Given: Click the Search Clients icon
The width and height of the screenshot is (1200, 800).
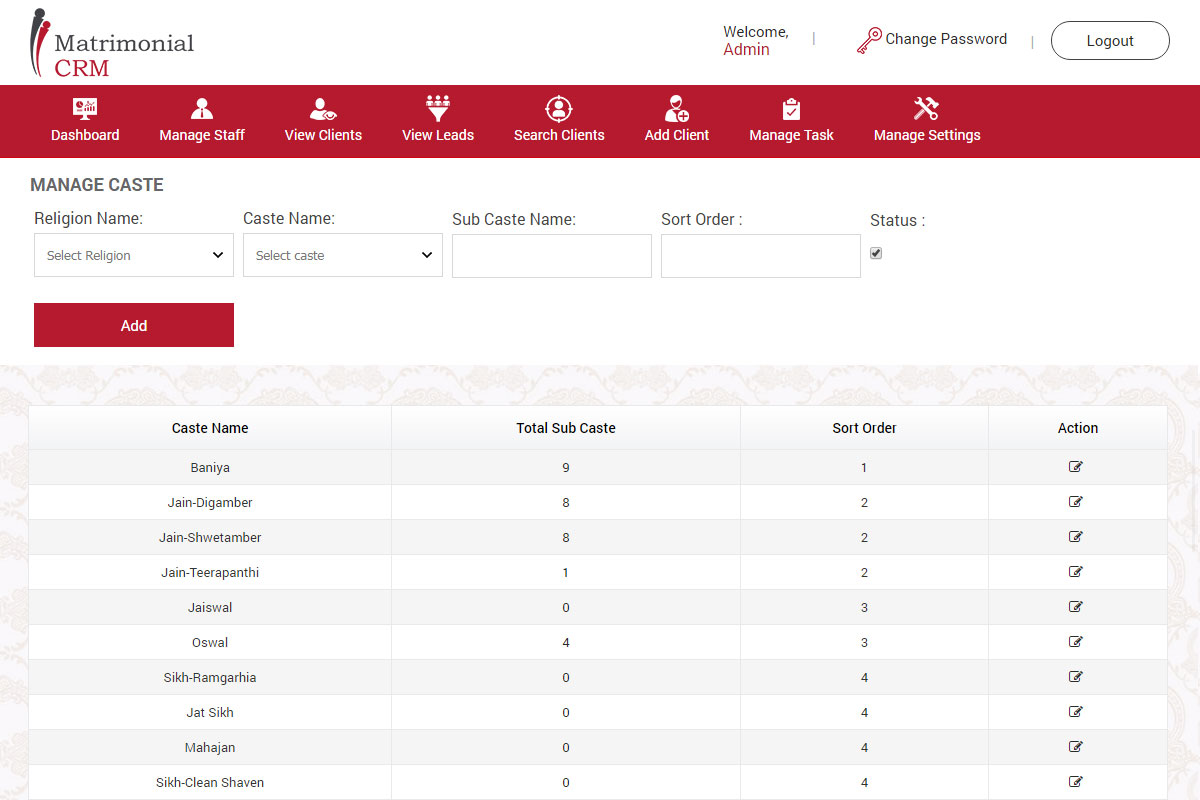Looking at the screenshot, I should [558, 120].
